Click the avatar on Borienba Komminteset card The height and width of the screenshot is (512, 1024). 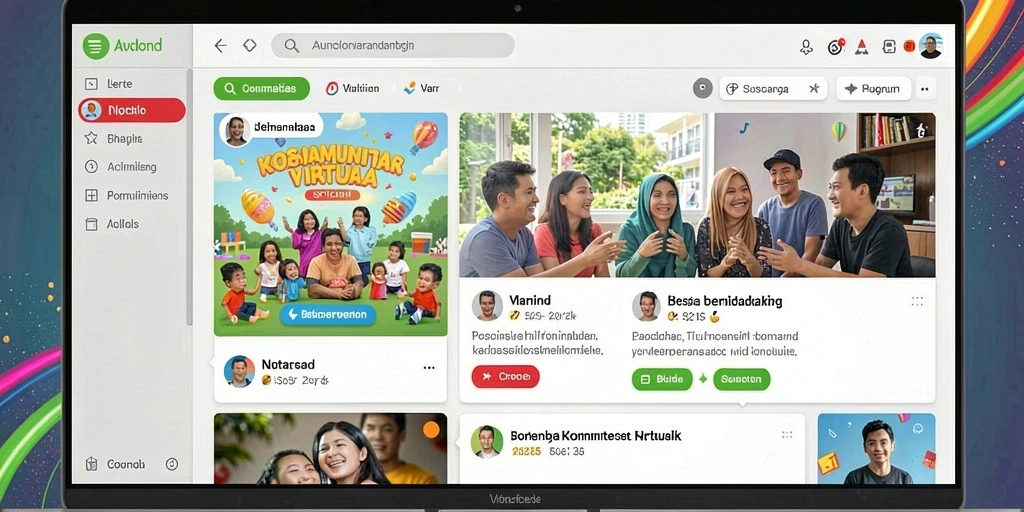click(x=487, y=441)
